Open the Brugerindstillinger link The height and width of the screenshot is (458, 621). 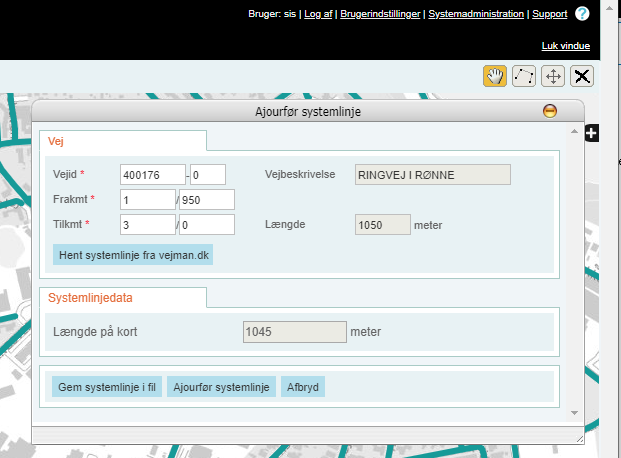(x=381, y=15)
